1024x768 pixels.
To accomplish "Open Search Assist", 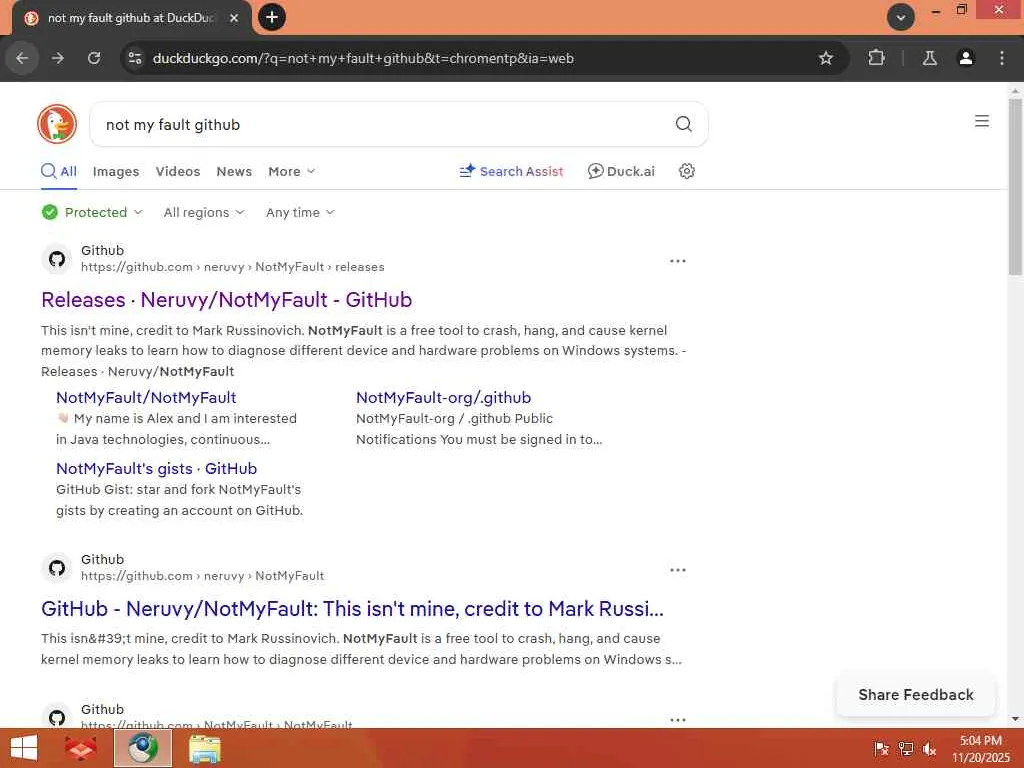I will 511,171.
